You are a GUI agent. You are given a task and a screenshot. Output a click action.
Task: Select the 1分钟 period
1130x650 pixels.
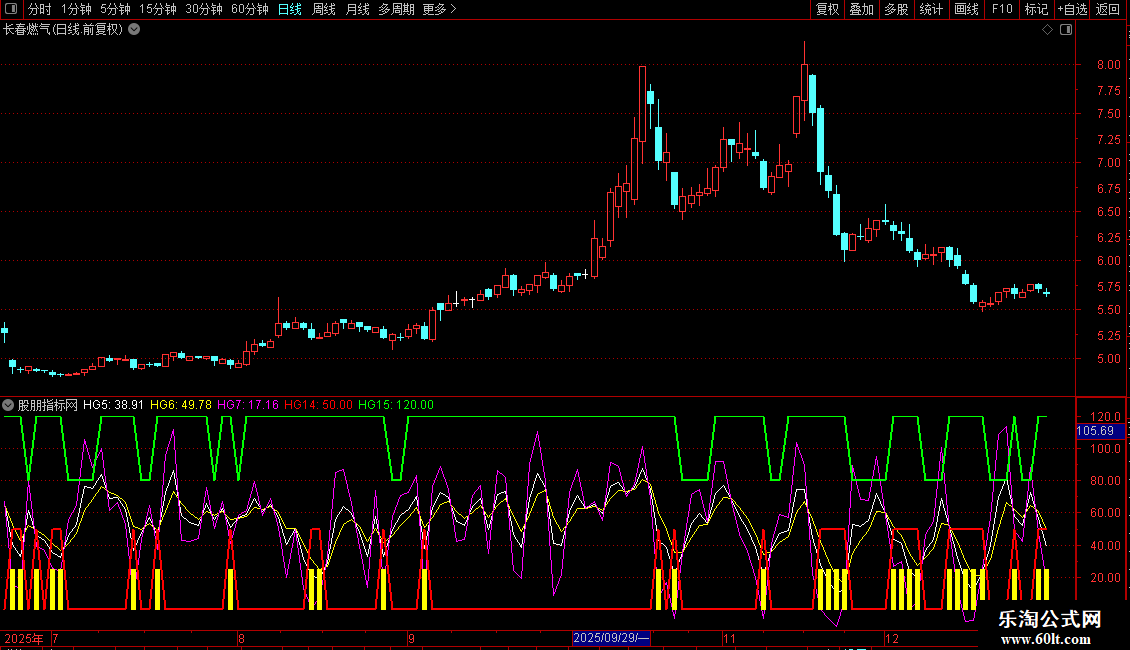tap(76, 9)
